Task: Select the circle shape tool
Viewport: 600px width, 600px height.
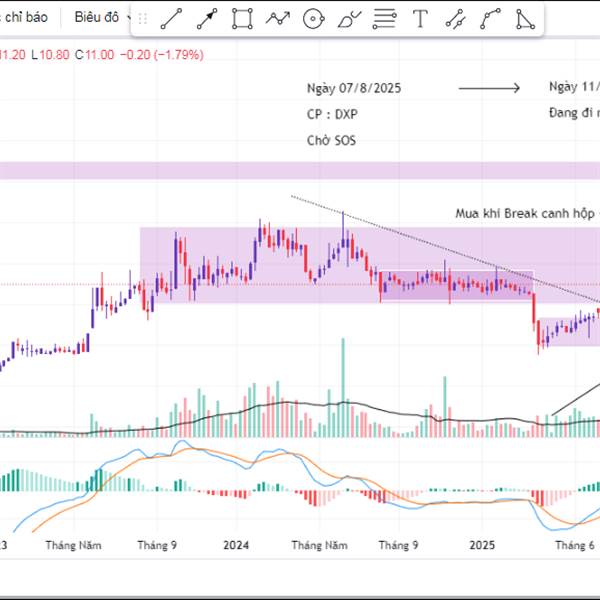Action: click(x=313, y=18)
